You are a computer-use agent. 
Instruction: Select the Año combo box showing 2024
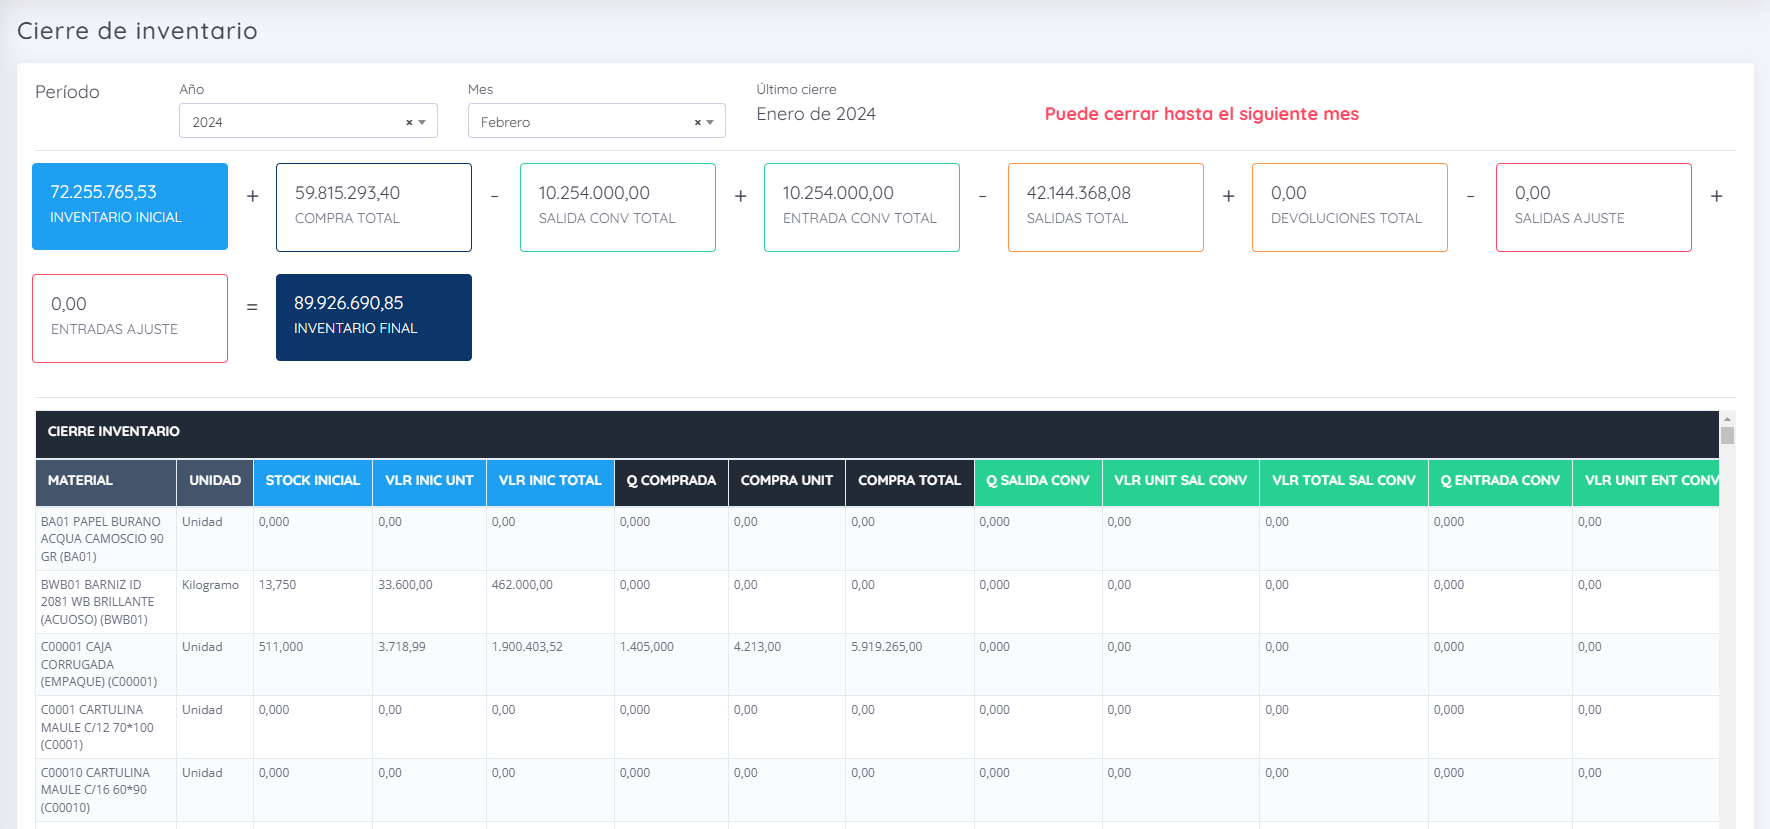tap(308, 121)
